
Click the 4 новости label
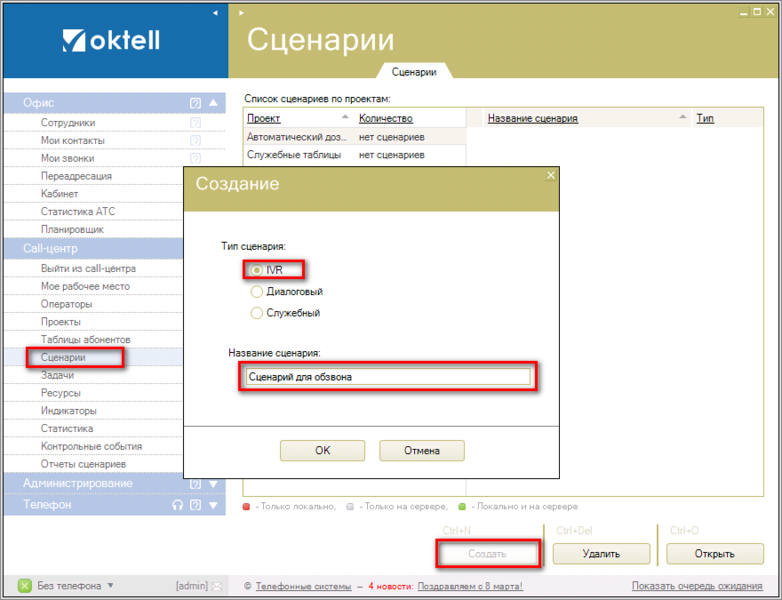391,586
